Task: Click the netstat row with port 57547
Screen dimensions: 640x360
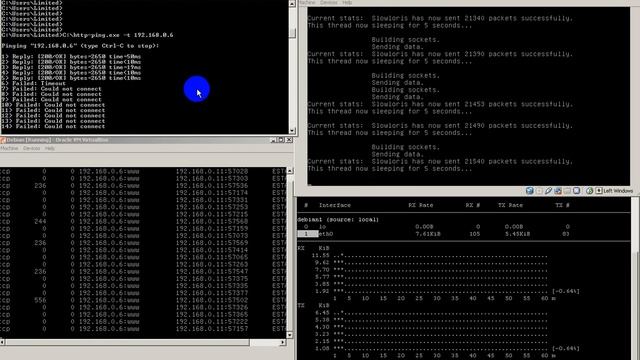Action: 143,271
